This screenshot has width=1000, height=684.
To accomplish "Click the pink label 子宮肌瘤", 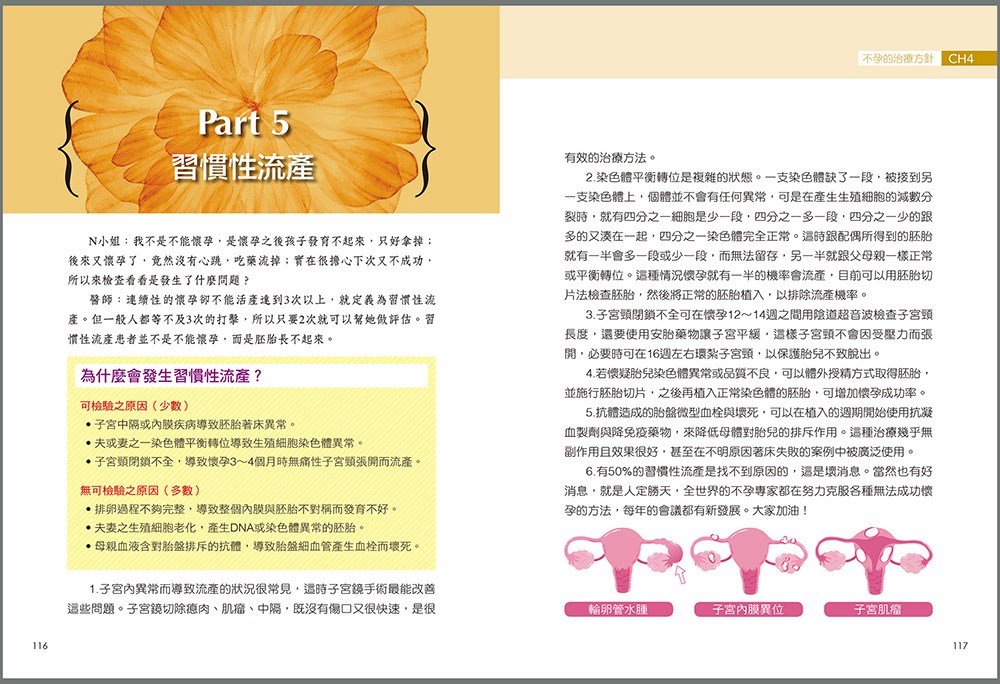I will tap(878, 609).
